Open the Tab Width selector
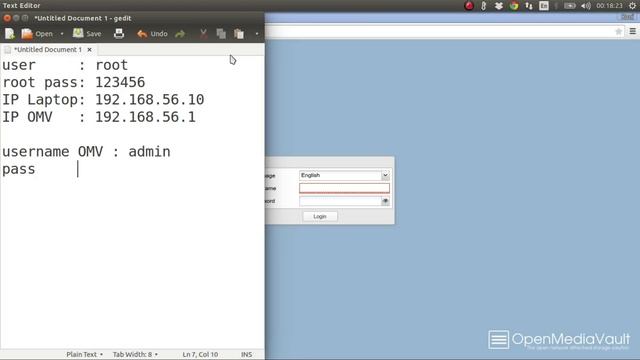 click(x=135, y=354)
